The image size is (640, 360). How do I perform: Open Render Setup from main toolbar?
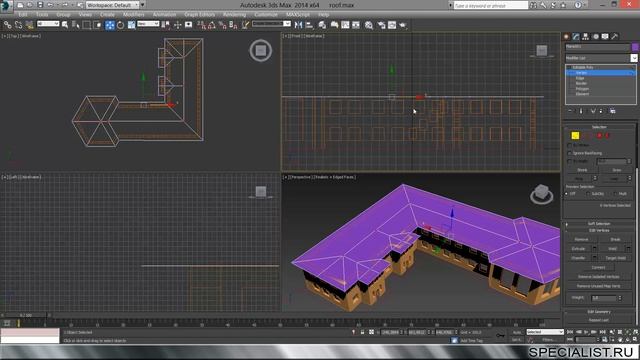coord(381,25)
